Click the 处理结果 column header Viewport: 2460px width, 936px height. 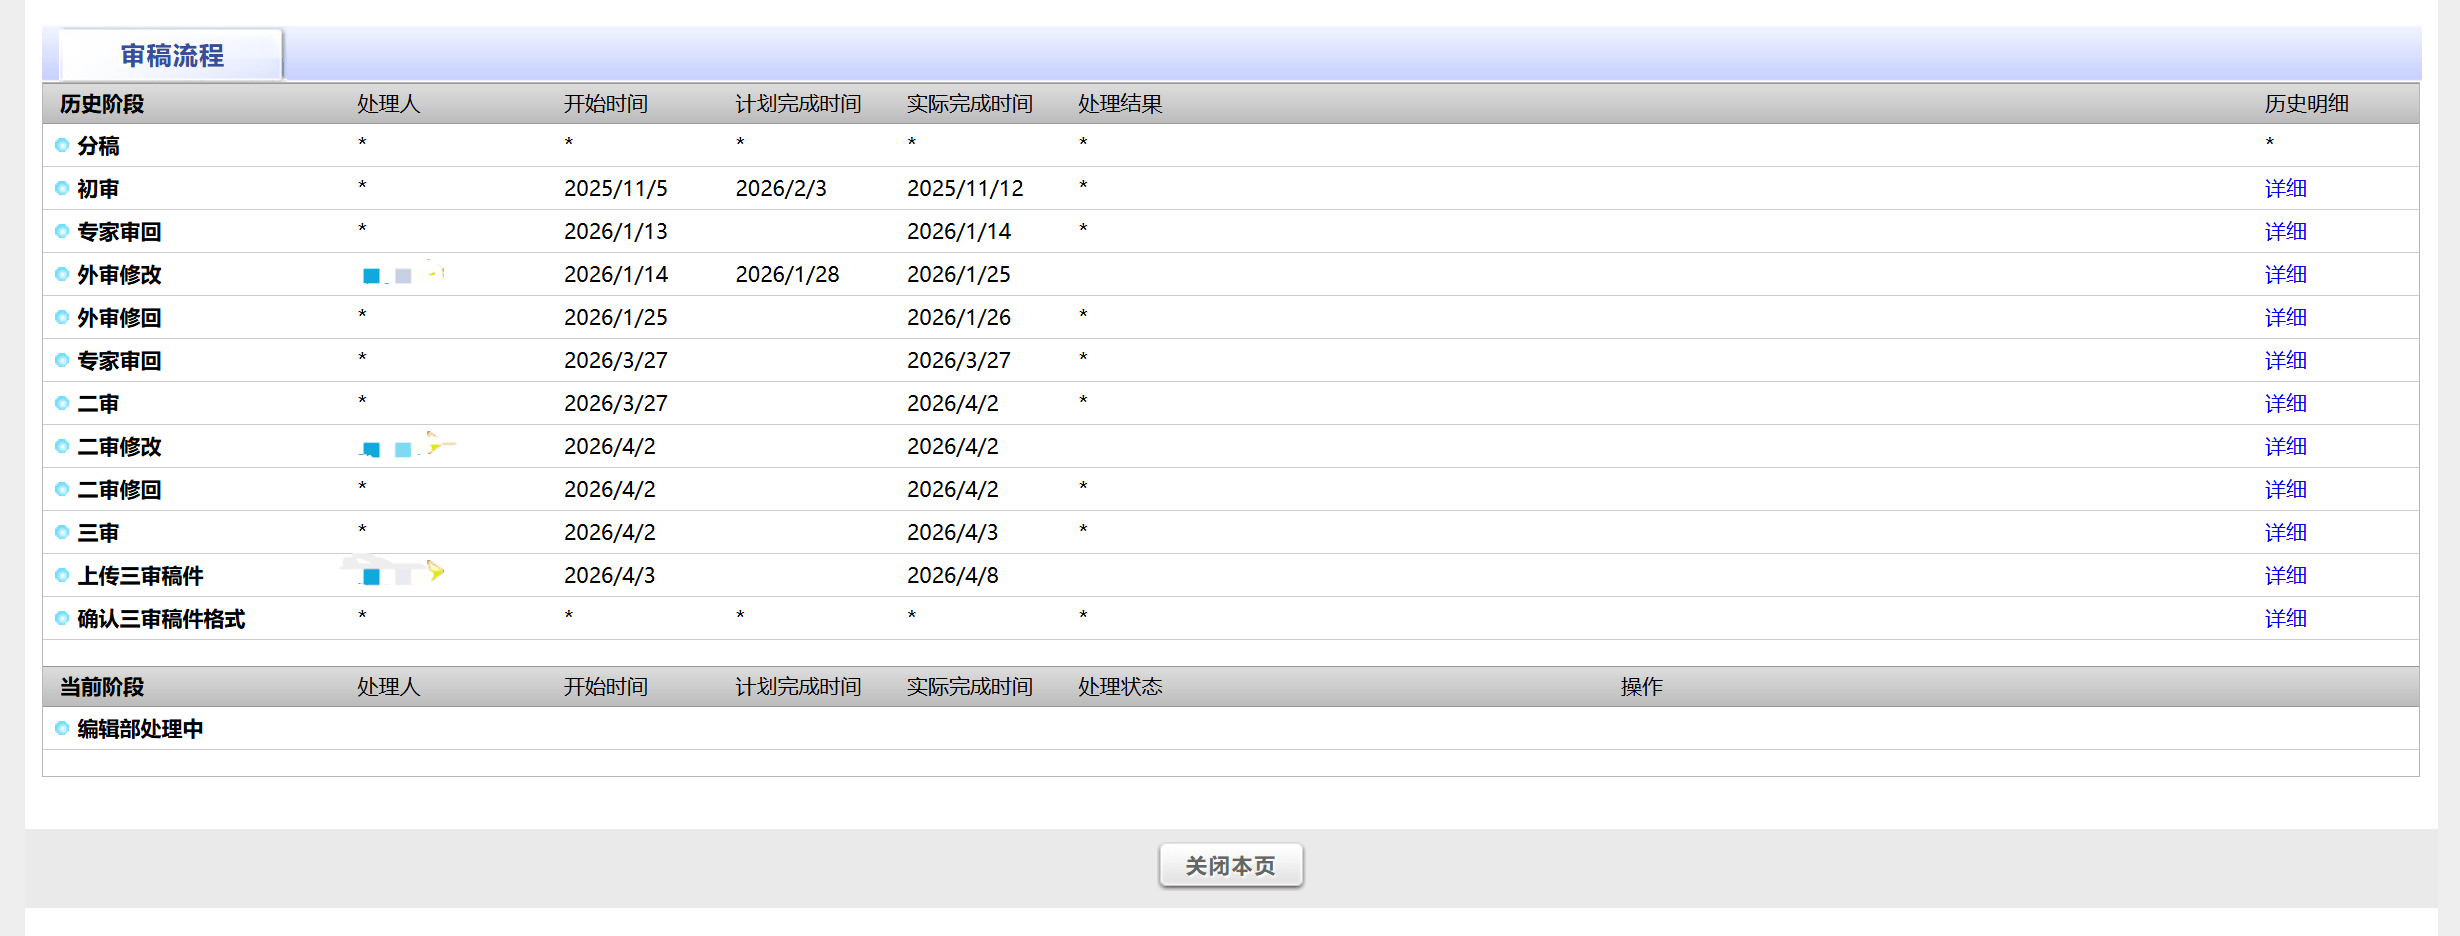click(1120, 104)
